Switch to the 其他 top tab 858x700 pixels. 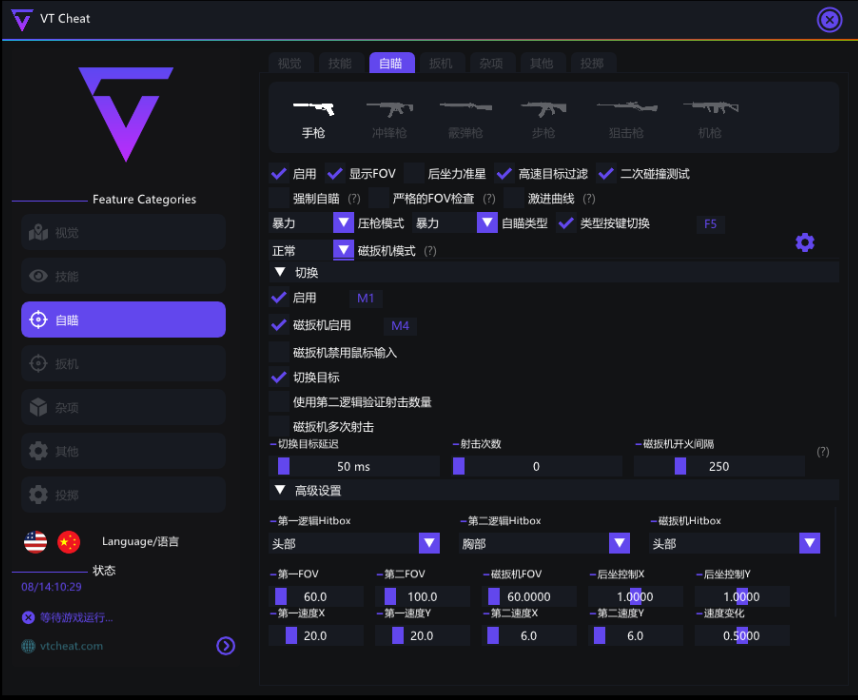point(541,63)
